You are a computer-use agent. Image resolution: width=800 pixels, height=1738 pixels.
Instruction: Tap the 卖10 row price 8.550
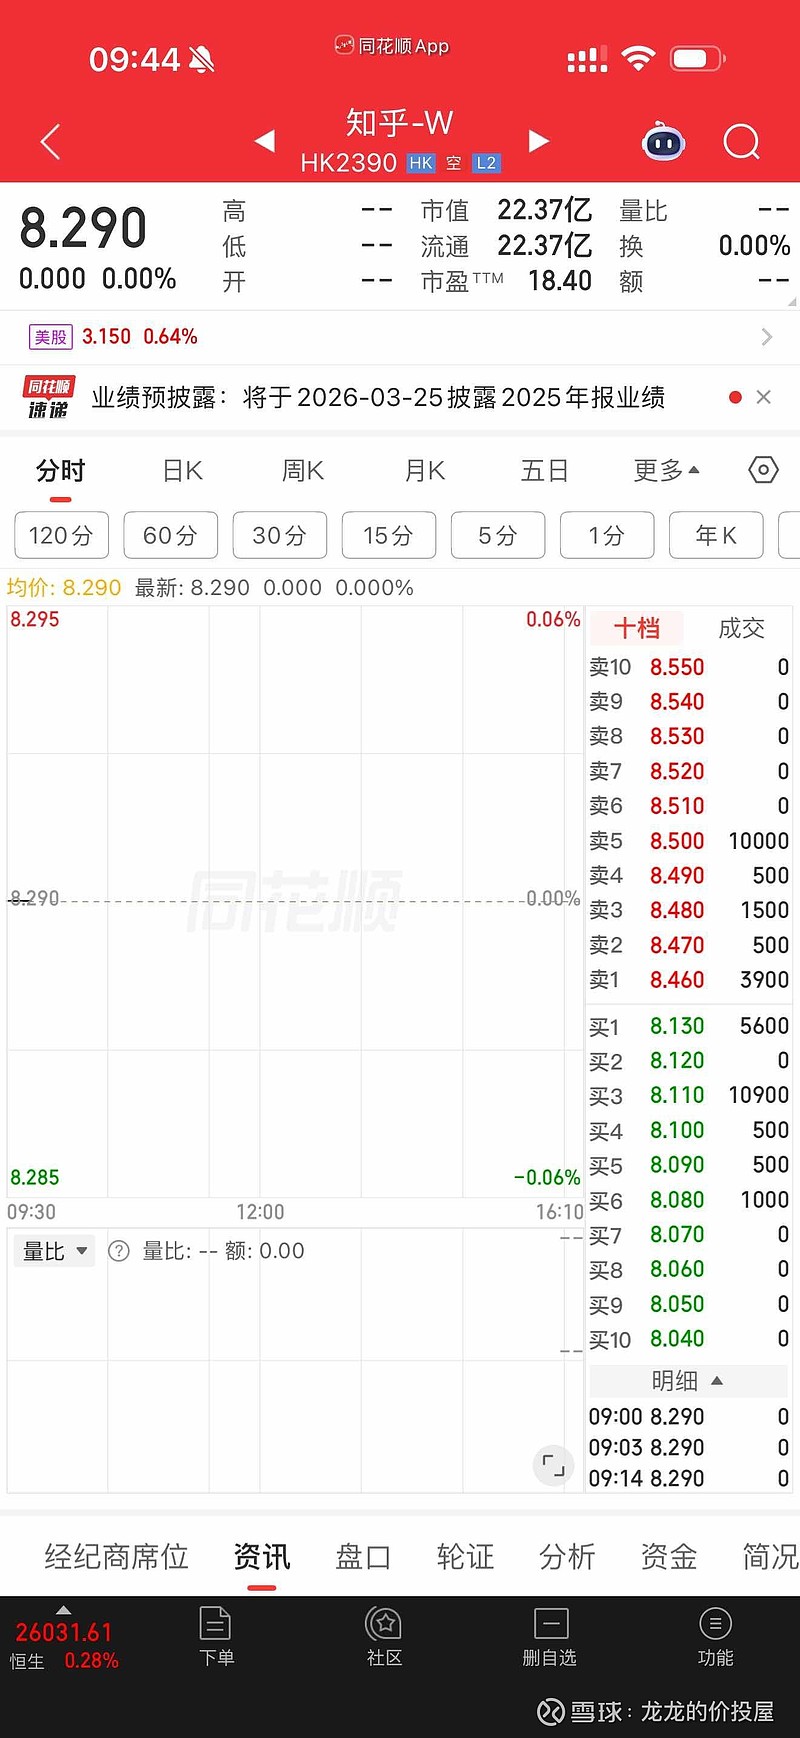[677, 667]
